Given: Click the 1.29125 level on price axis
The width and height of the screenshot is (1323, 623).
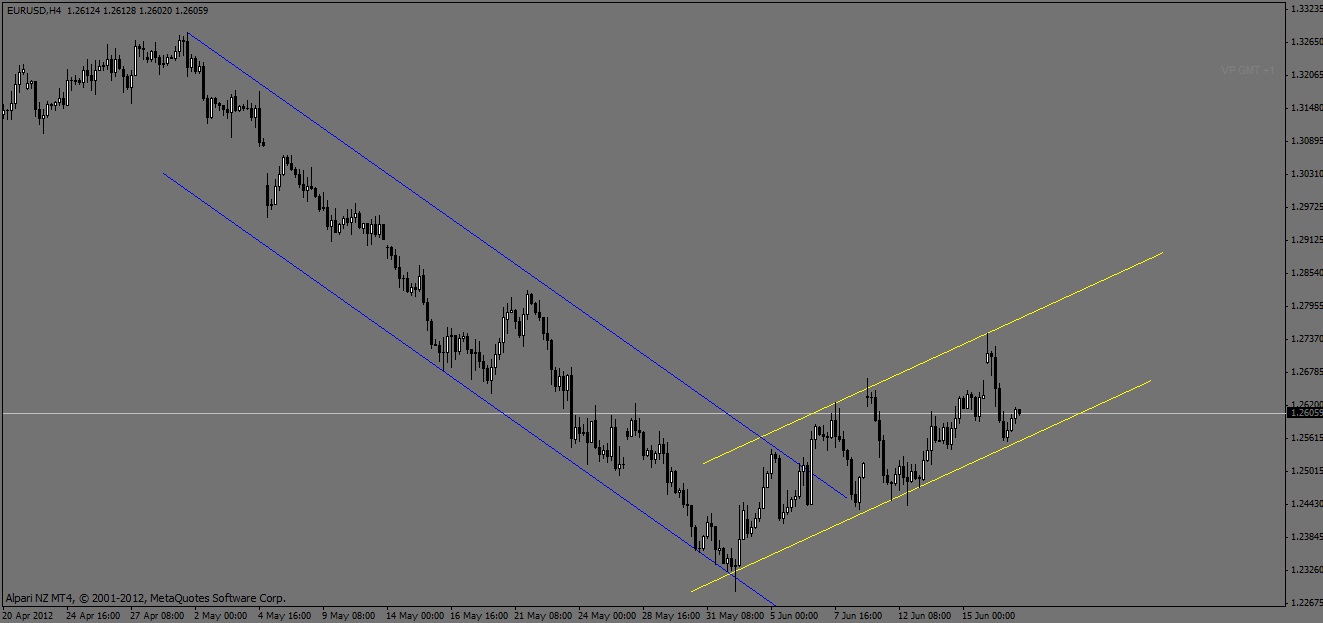Looking at the screenshot, I should click(x=1303, y=240).
